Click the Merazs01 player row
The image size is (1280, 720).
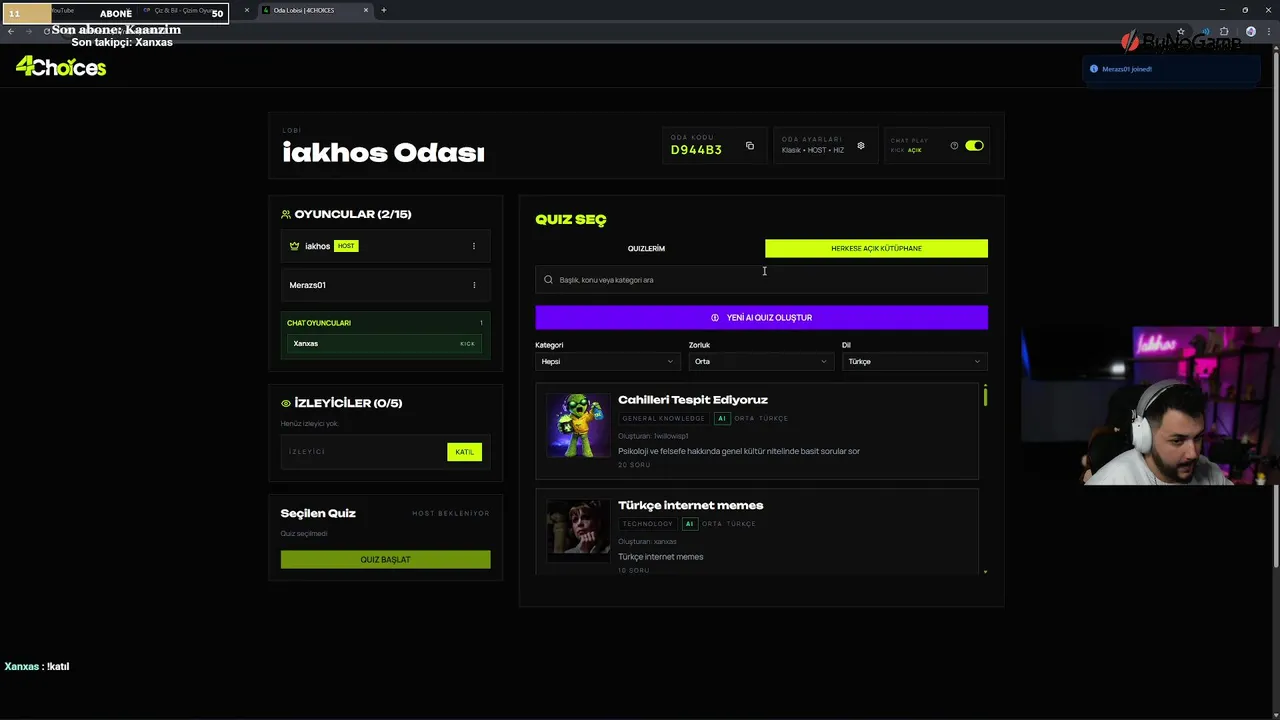point(385,285)
